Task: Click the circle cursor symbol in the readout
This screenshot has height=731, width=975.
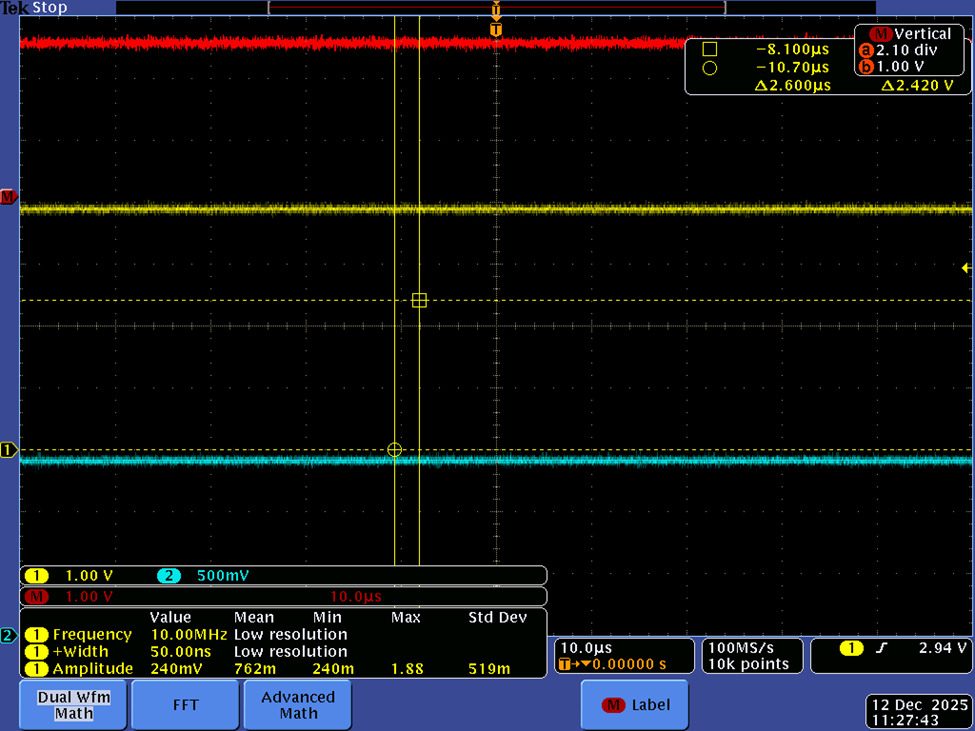Action: [709, 68]
